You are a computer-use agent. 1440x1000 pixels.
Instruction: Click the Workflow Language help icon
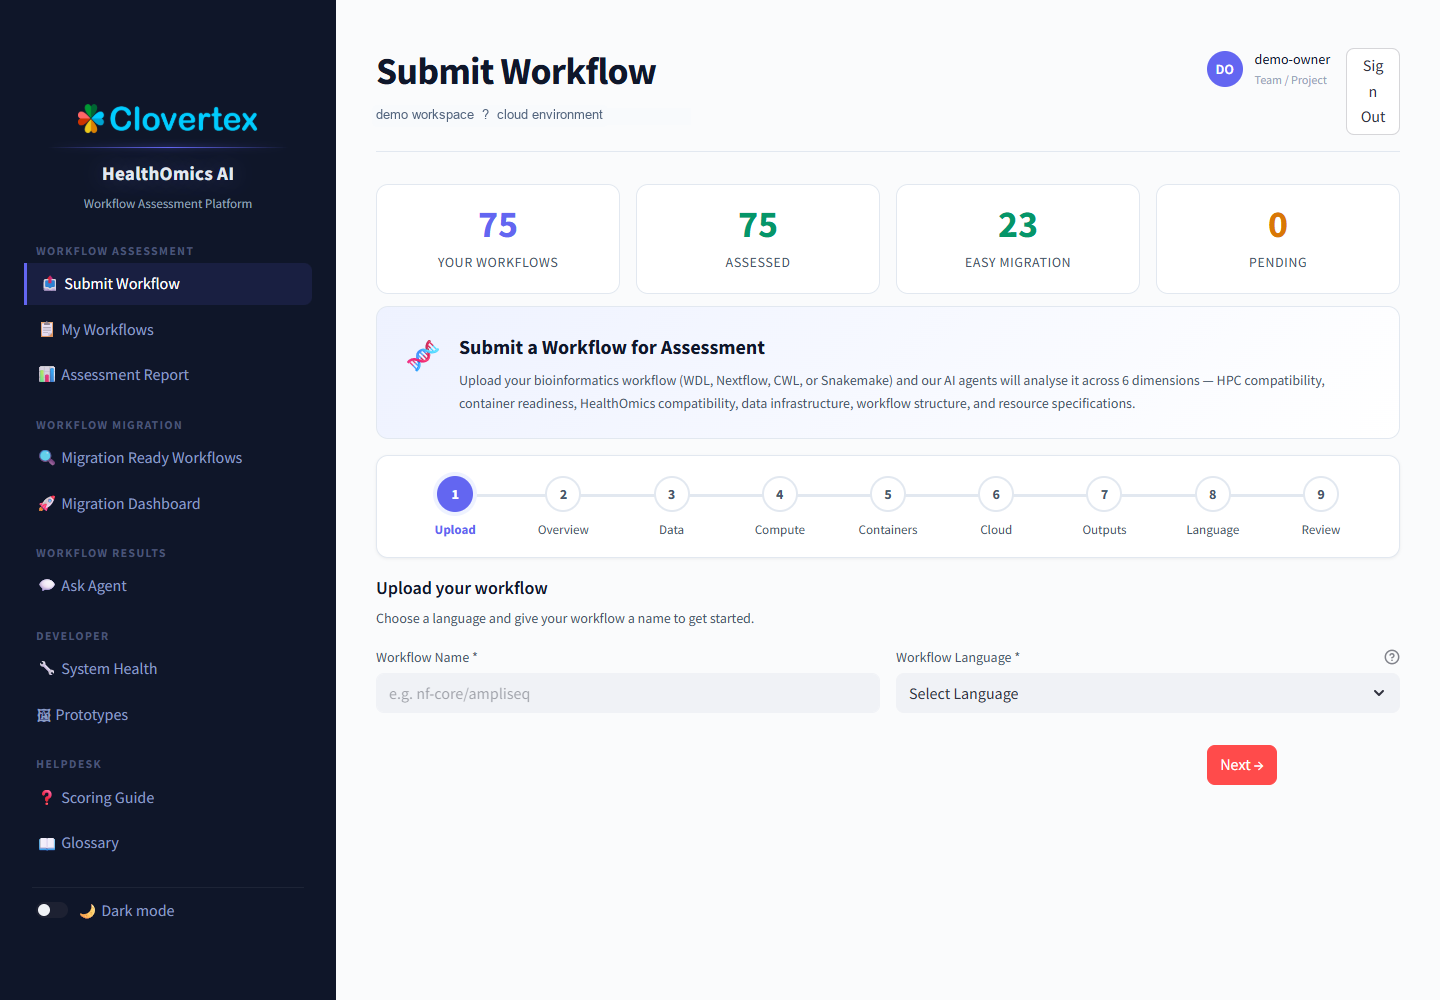pos(1392,657)
